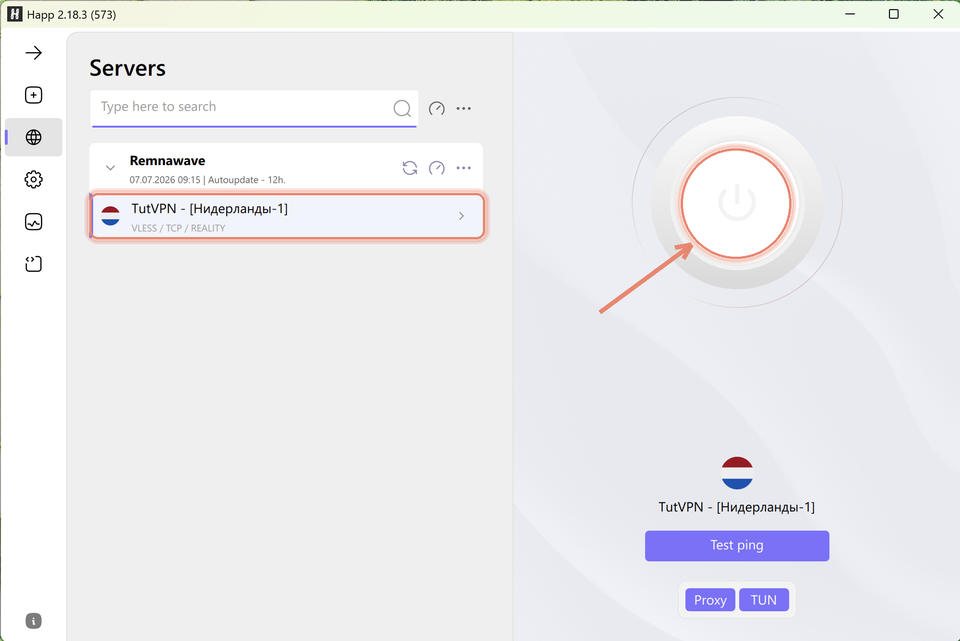Switch to TUN mode

tap(763, 600)
